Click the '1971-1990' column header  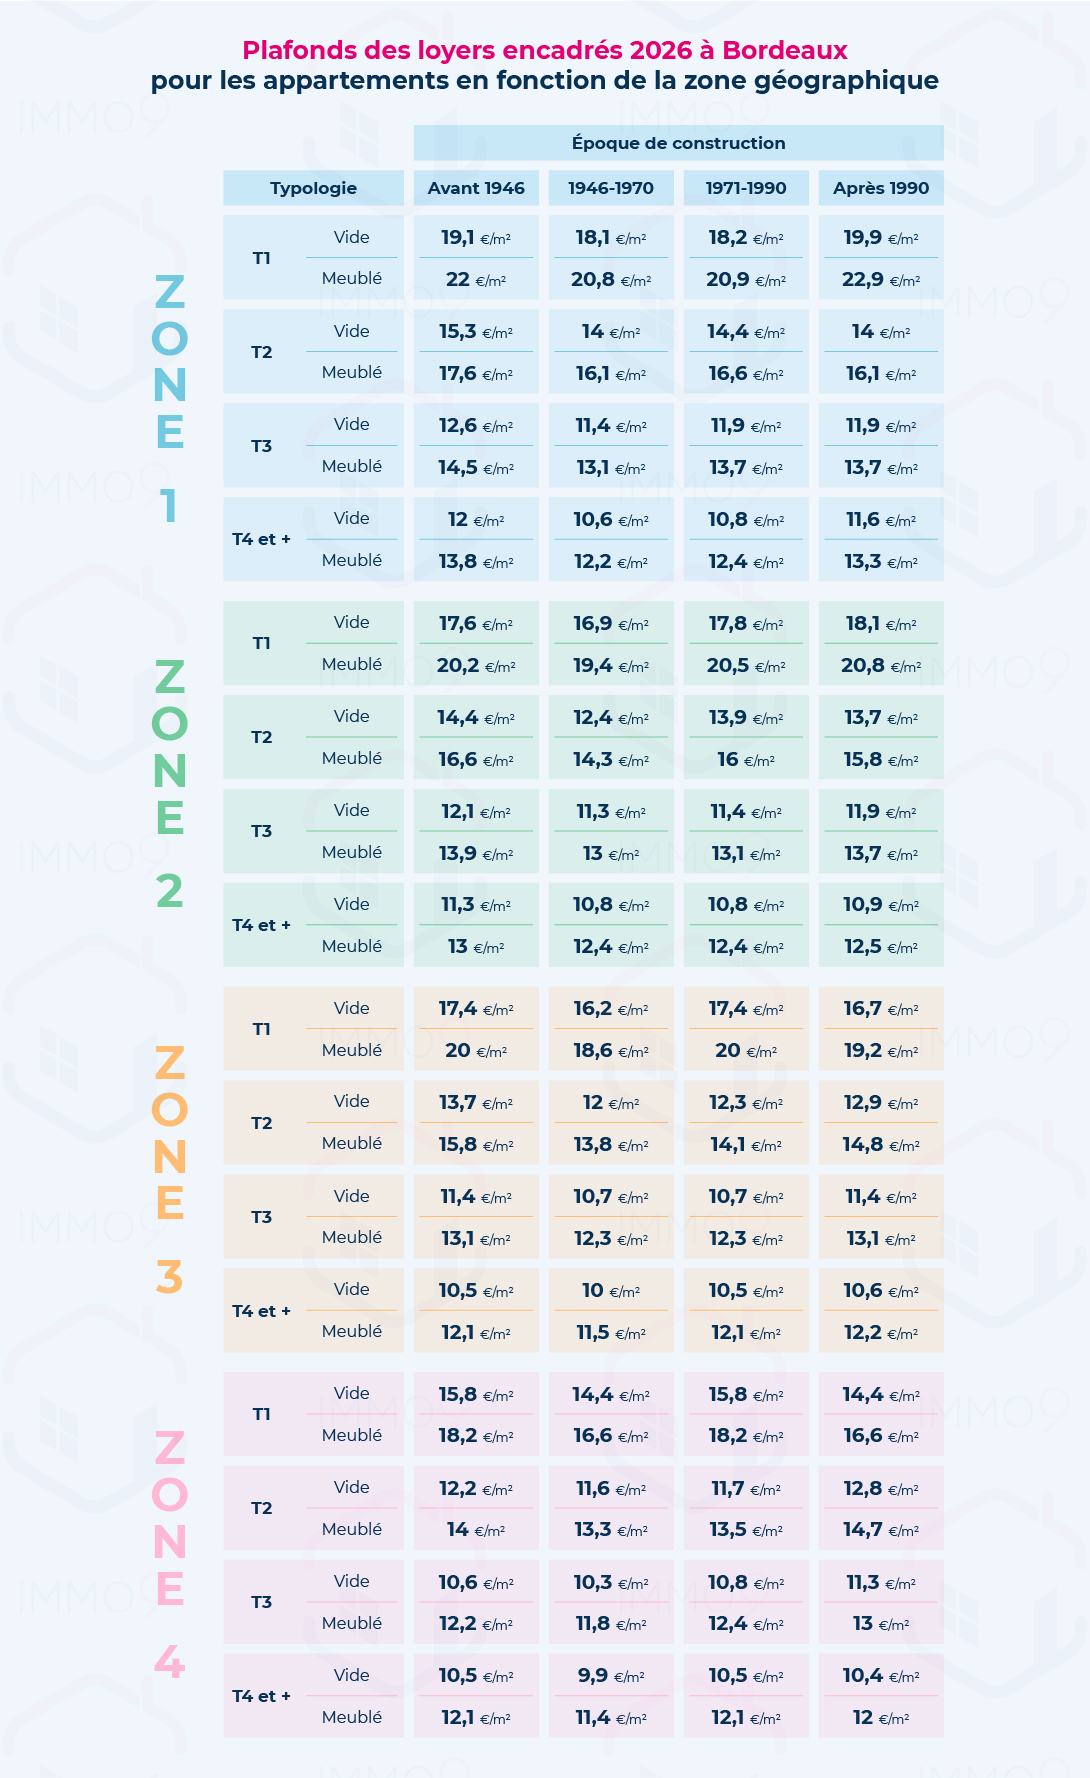pos(746,188)
